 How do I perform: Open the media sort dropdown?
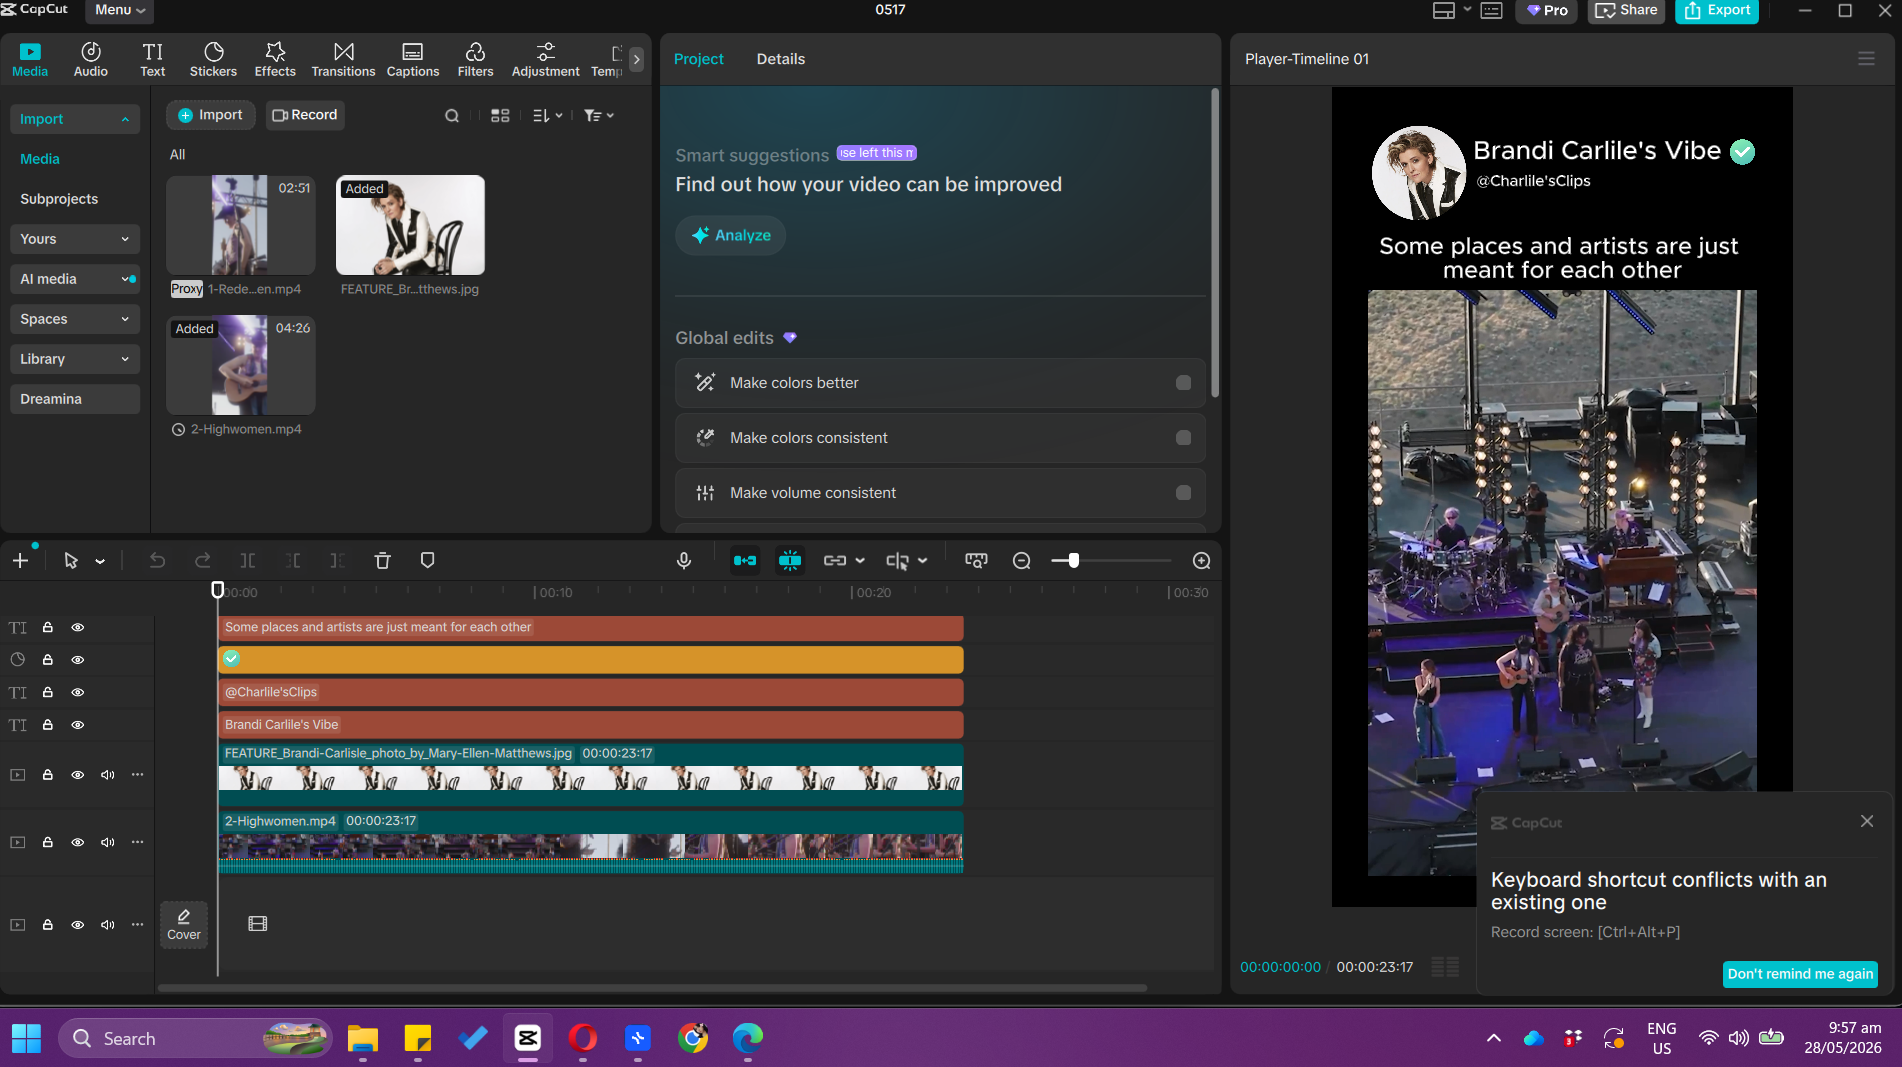click(x=547, y=115)
